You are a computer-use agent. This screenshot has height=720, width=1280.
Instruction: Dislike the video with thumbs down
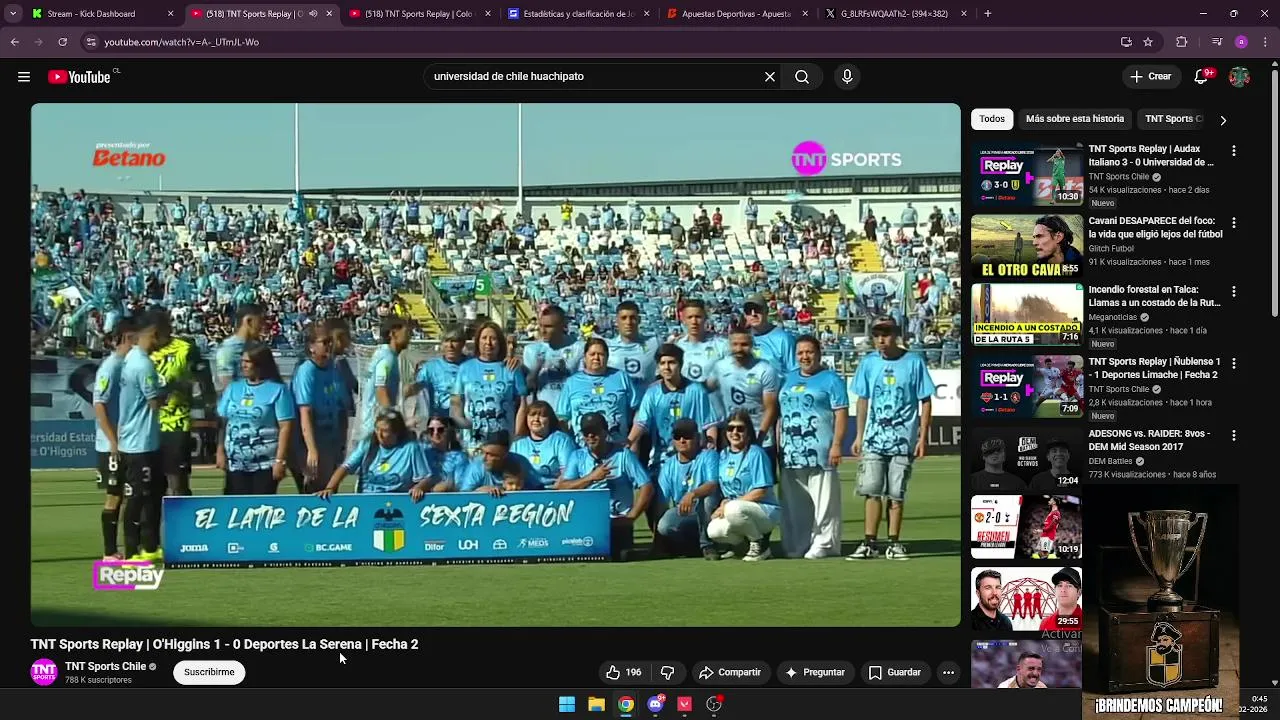tap(667, 673)
